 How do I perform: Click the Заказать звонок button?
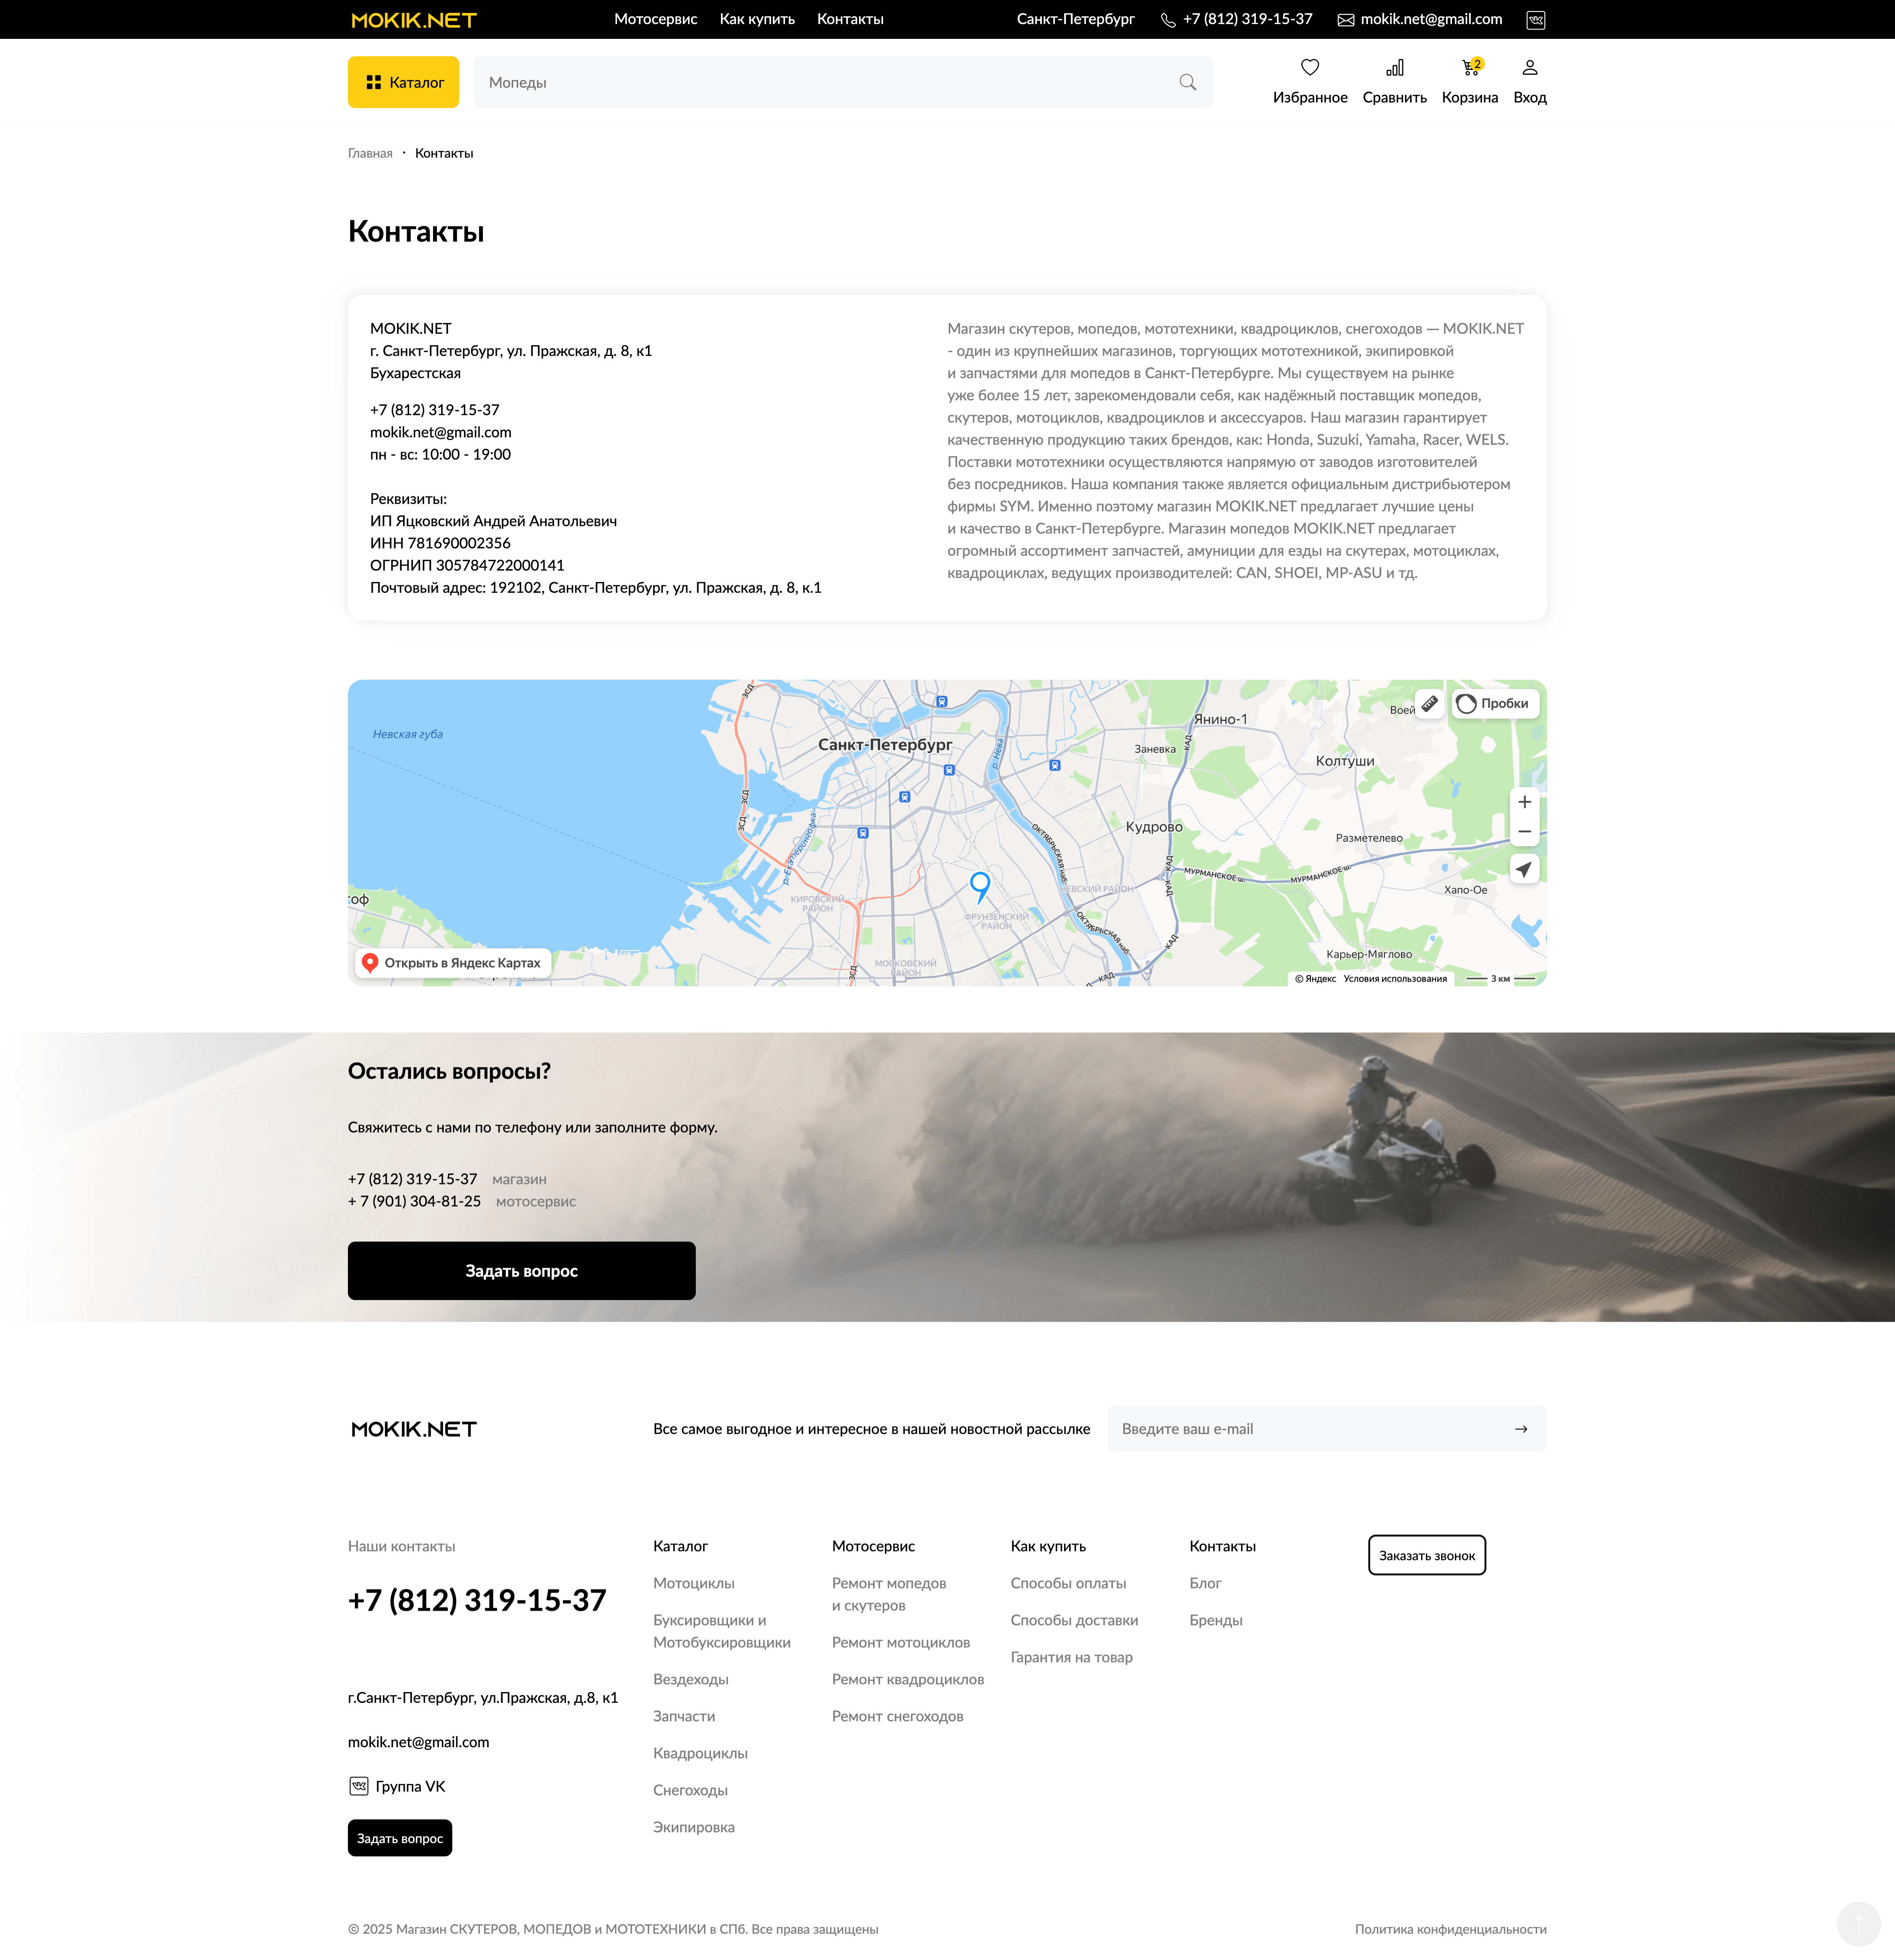[1427, 1555]
